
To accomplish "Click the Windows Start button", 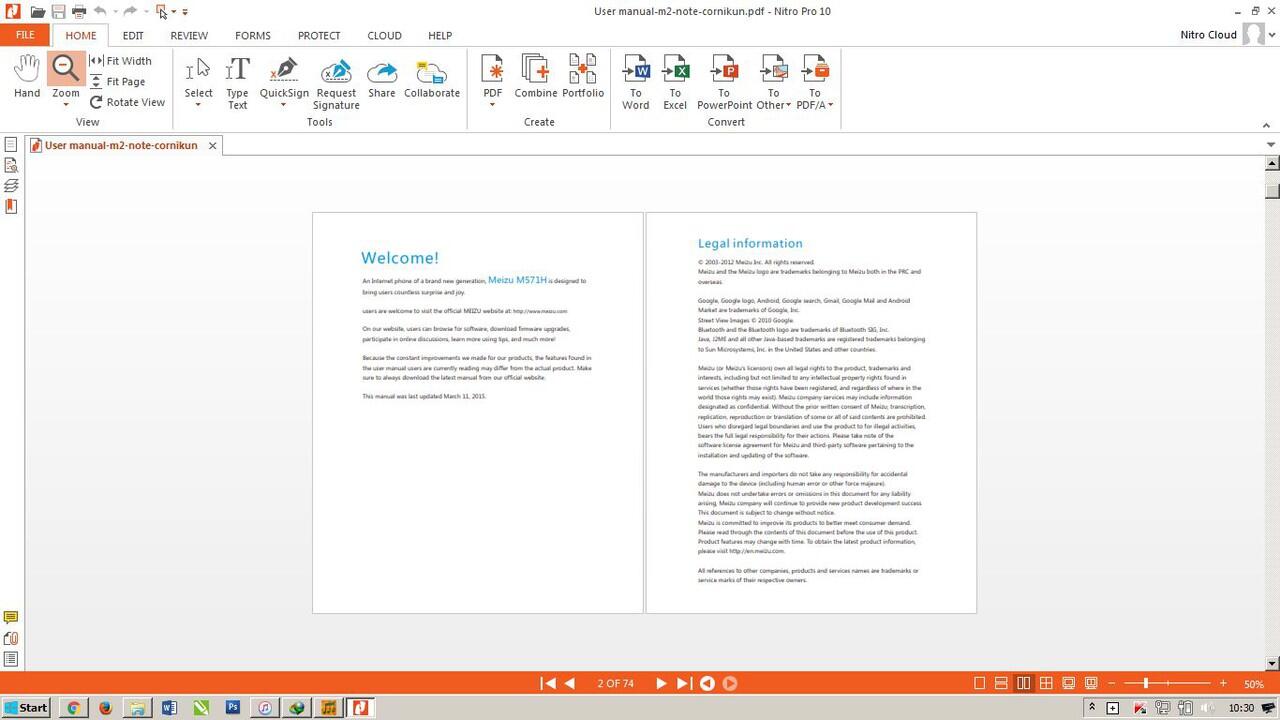I will pyautogui.click(x=26, y=707).
